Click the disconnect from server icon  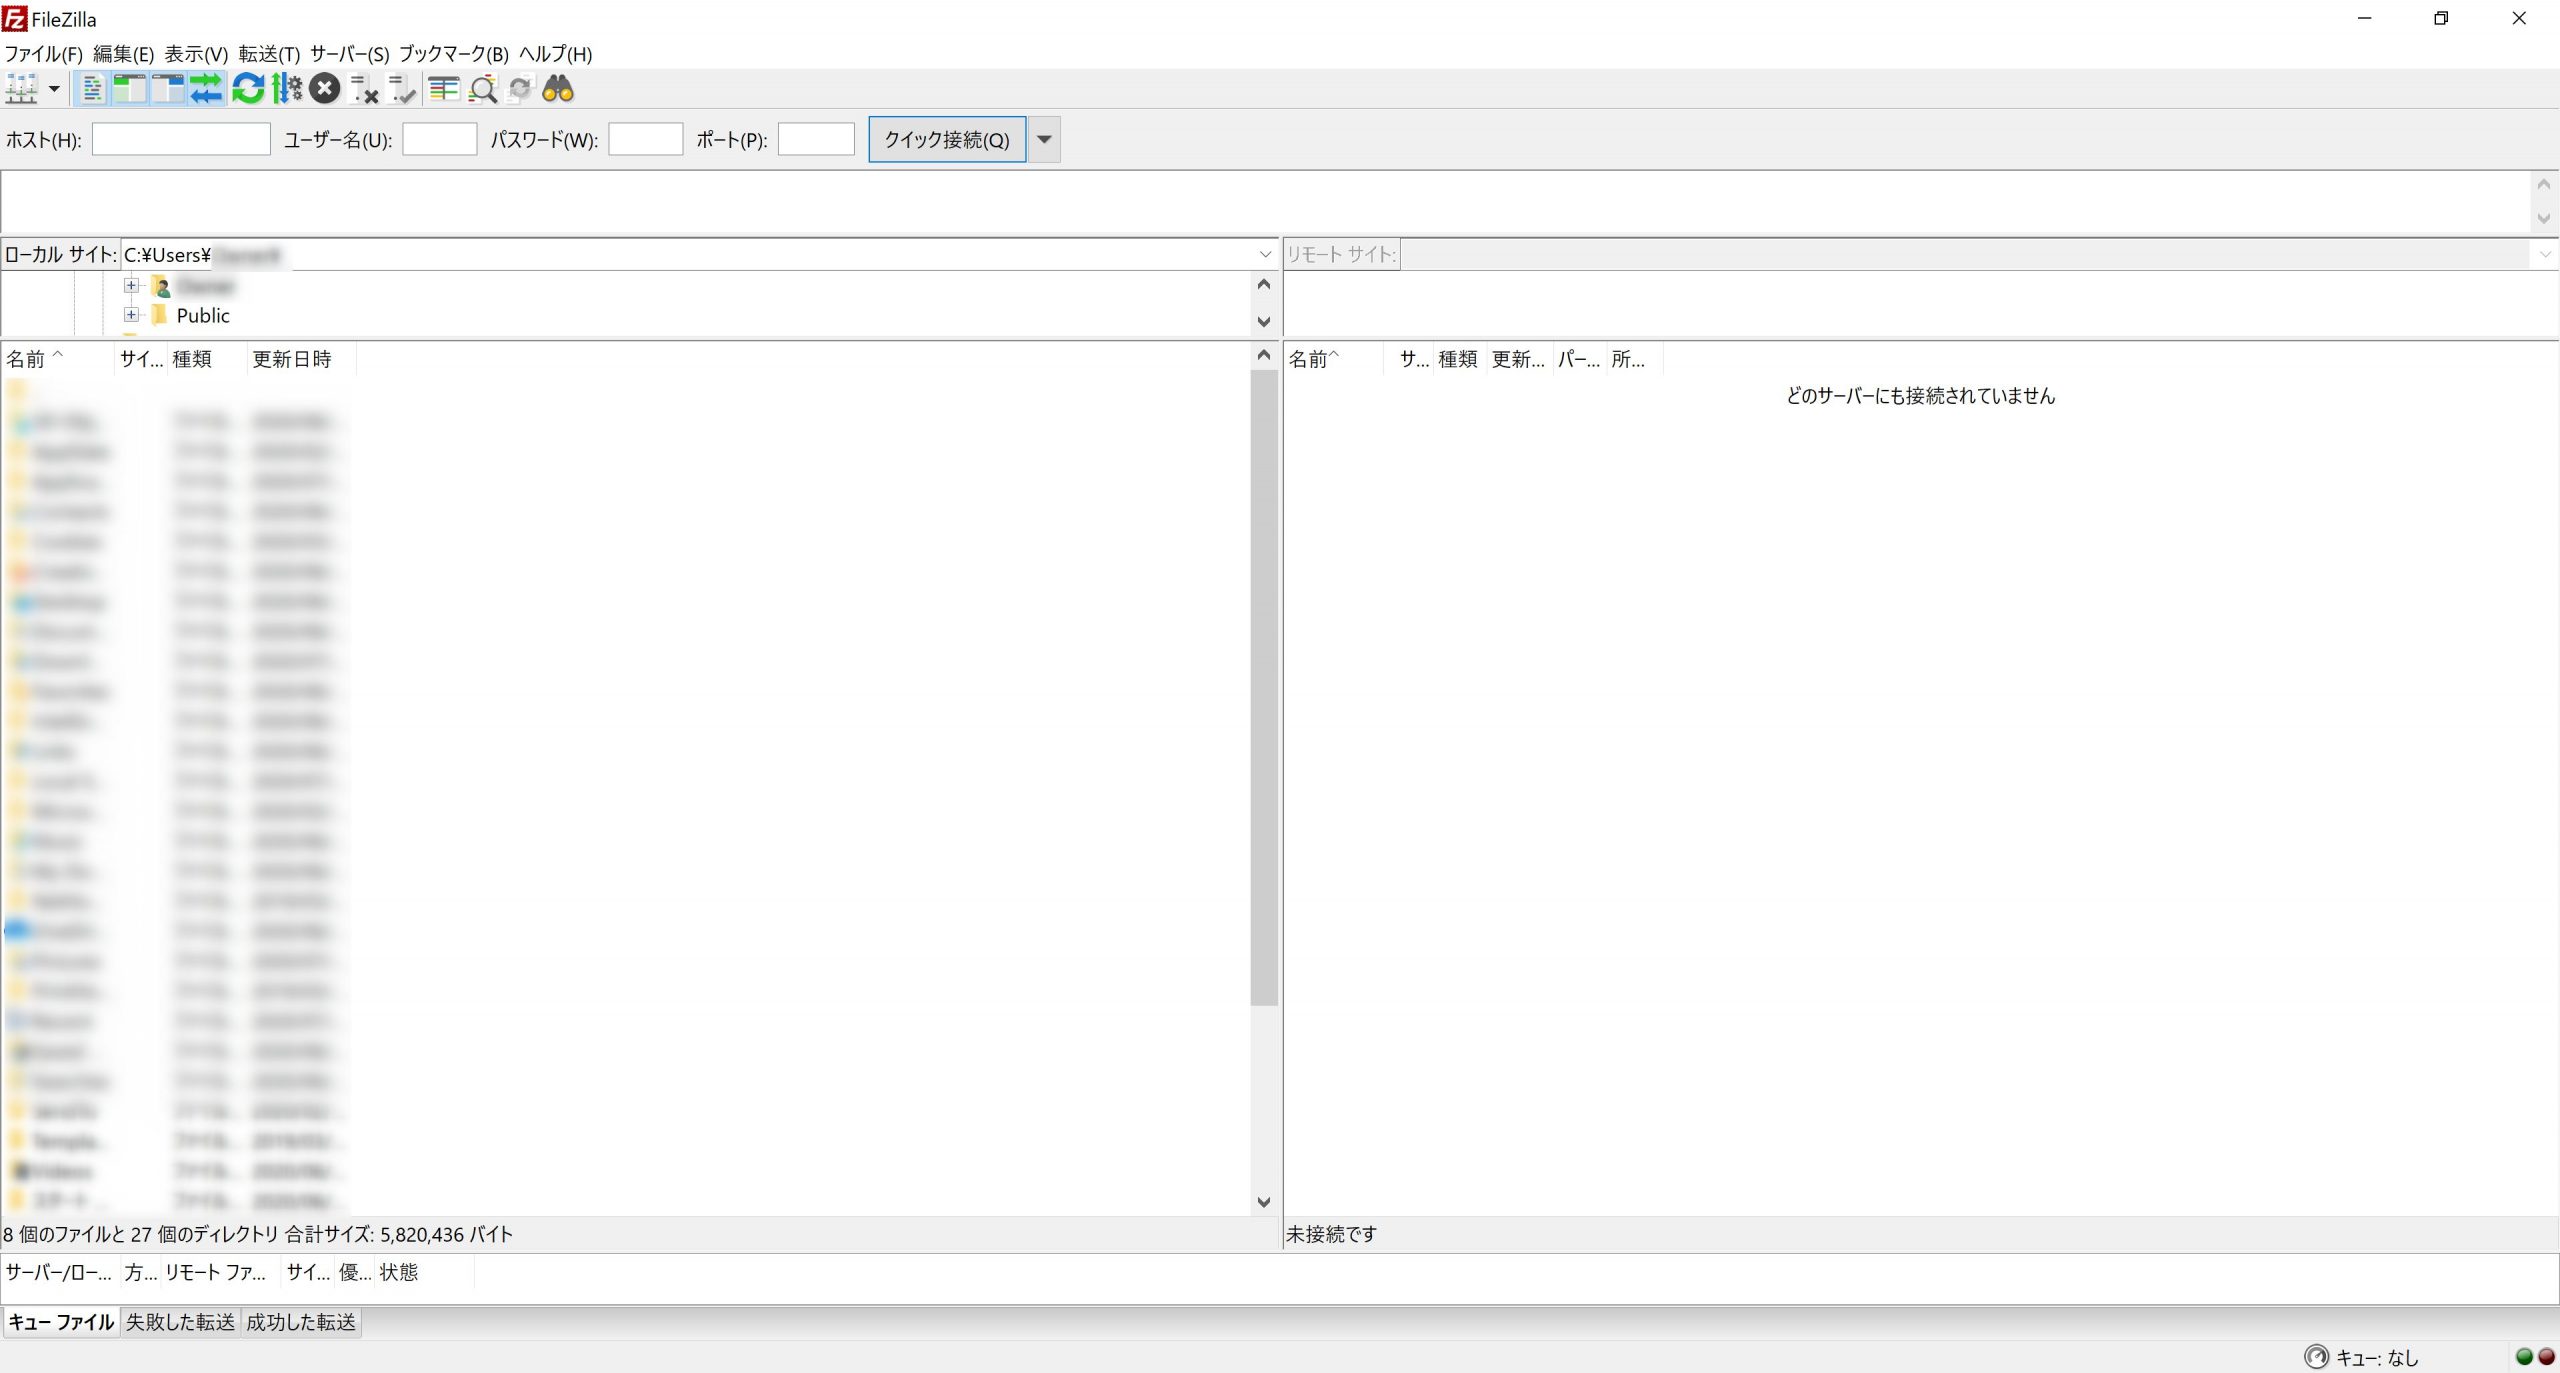pyautogui.click(x=364, y=90)
